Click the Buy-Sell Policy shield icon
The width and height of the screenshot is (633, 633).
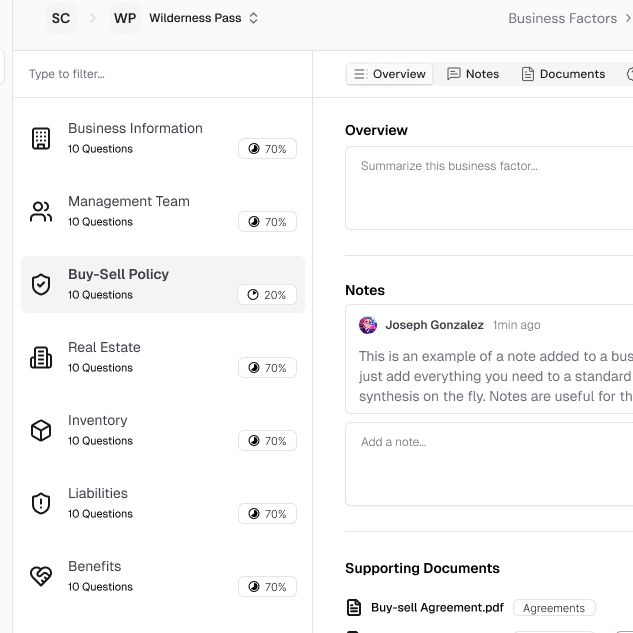(41, 285)
